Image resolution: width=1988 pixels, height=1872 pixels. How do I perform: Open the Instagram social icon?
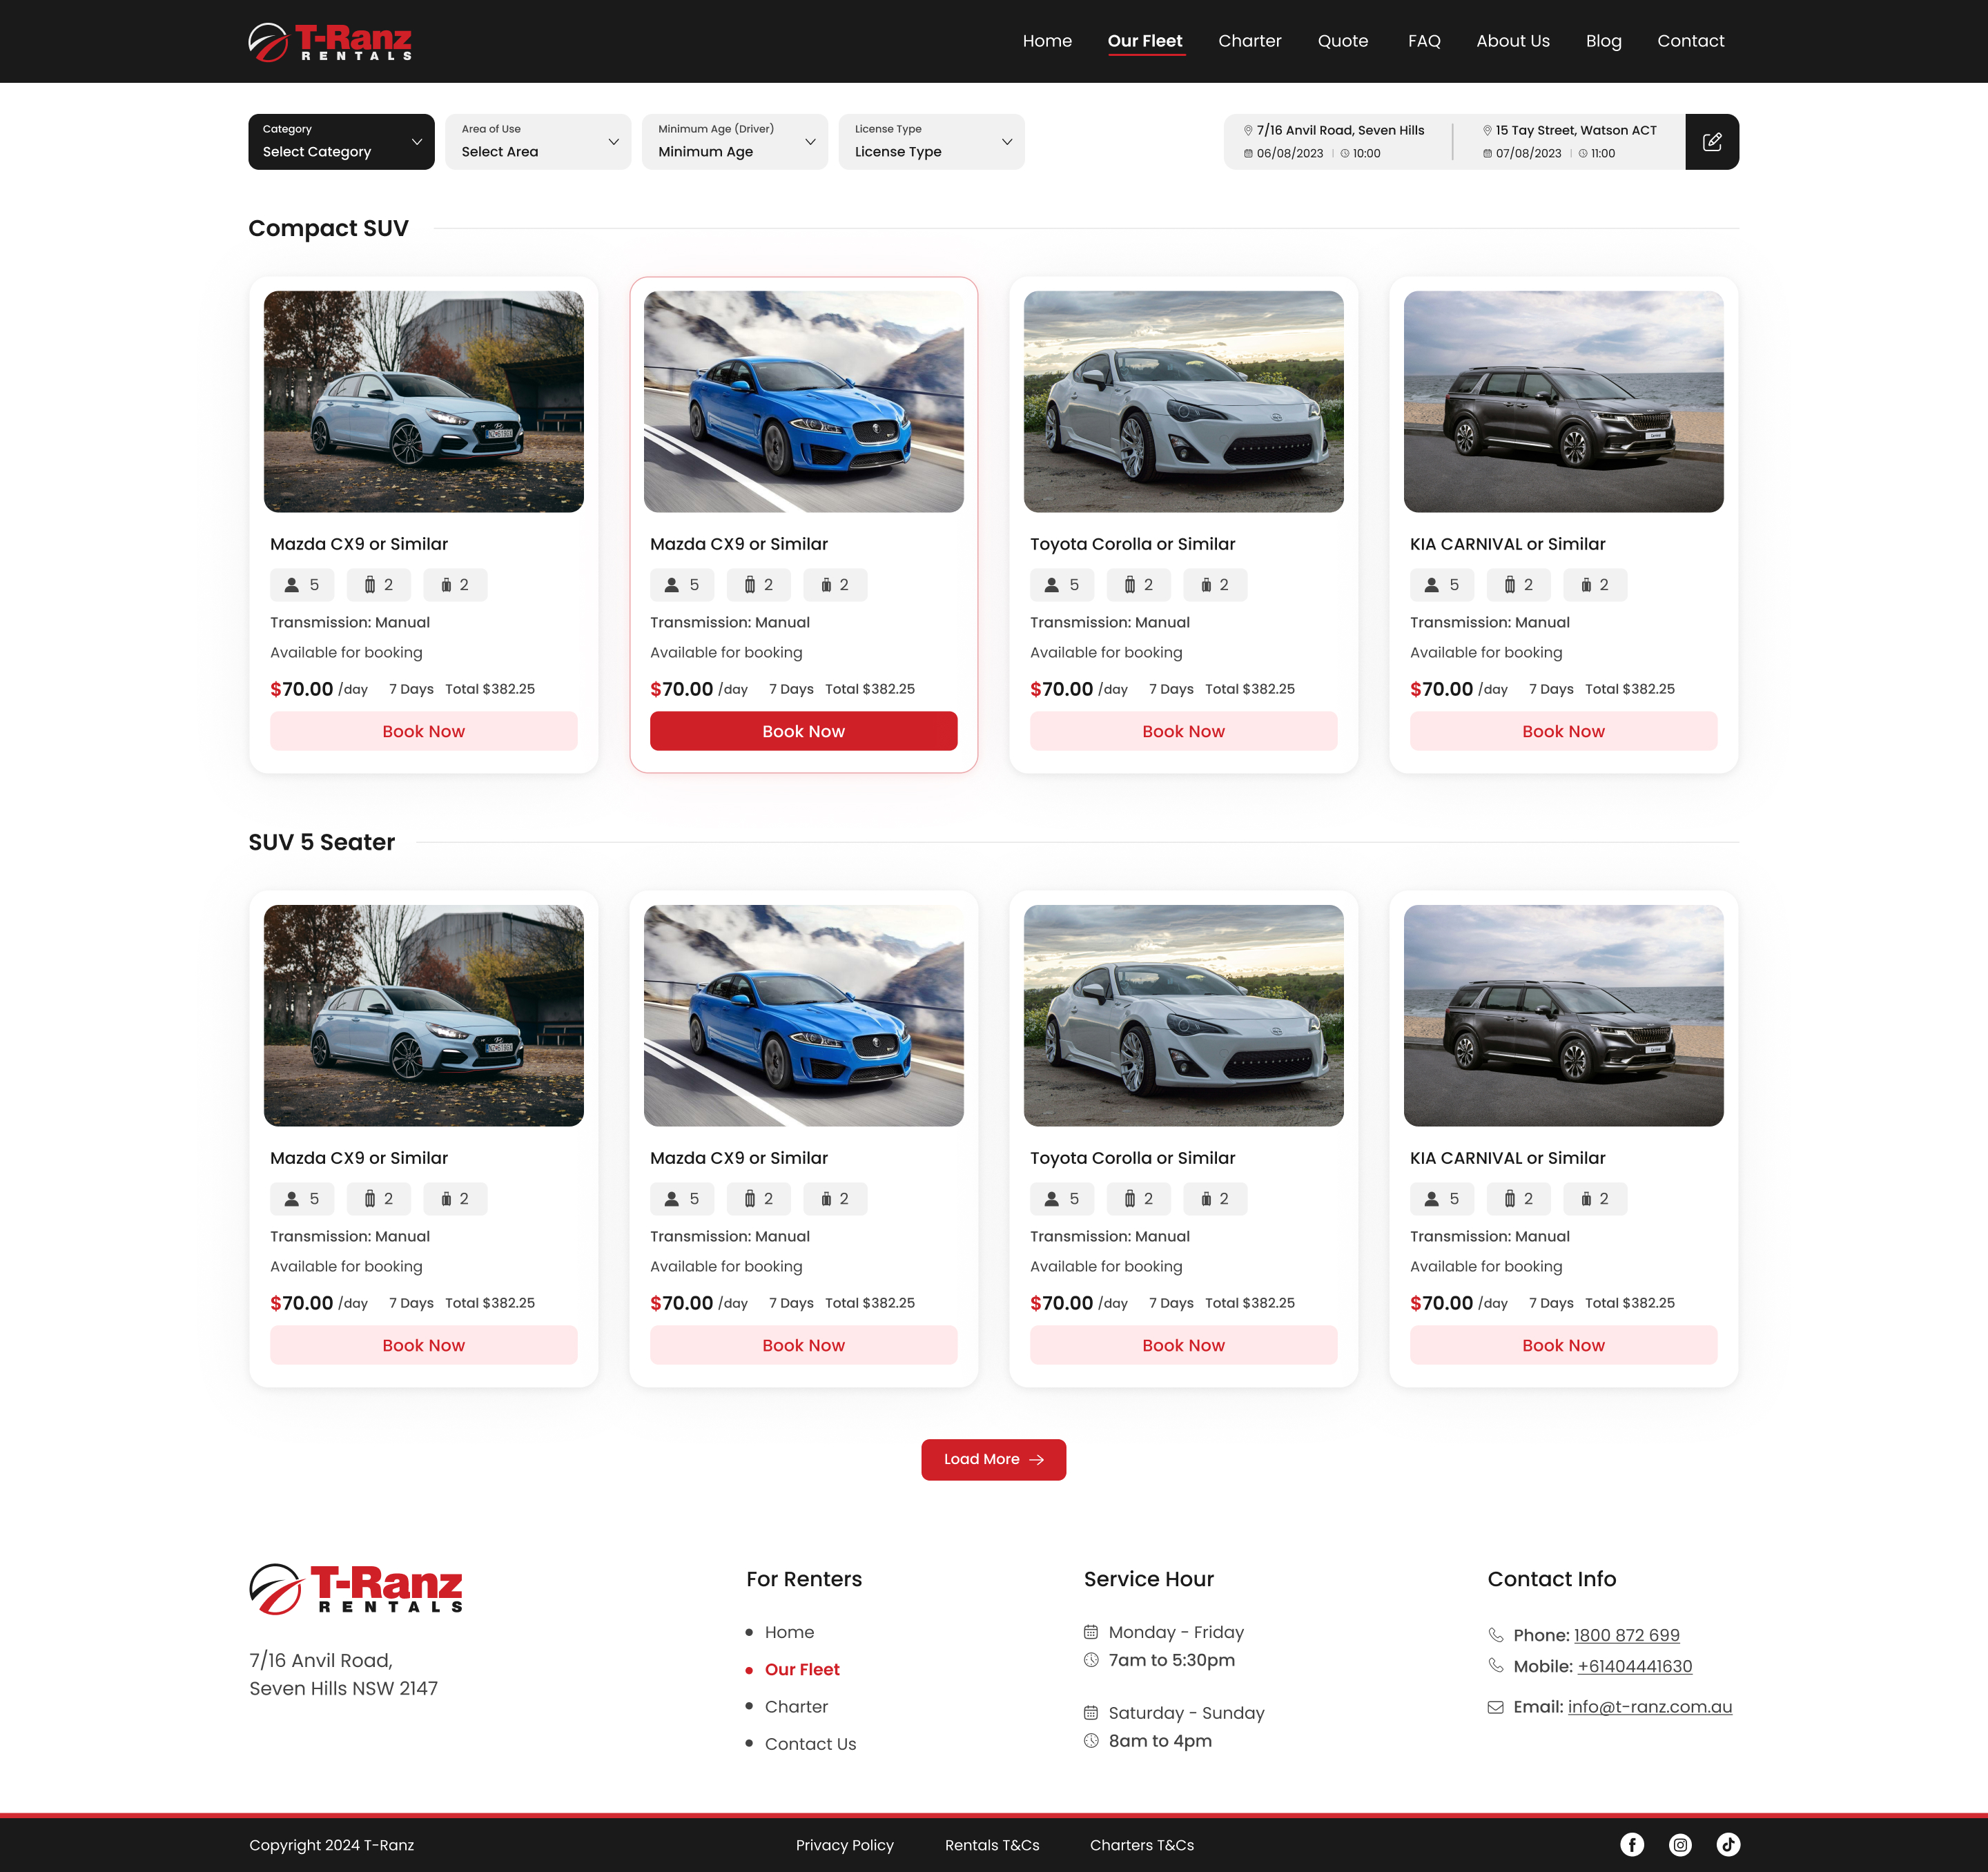[x=1680, y=1844]
